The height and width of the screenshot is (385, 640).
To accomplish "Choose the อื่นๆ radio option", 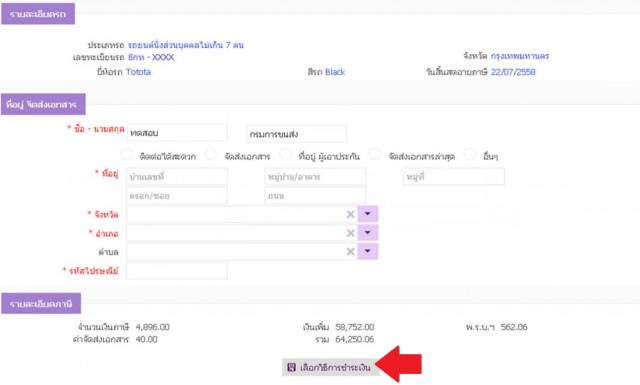I will pos(470,155).
